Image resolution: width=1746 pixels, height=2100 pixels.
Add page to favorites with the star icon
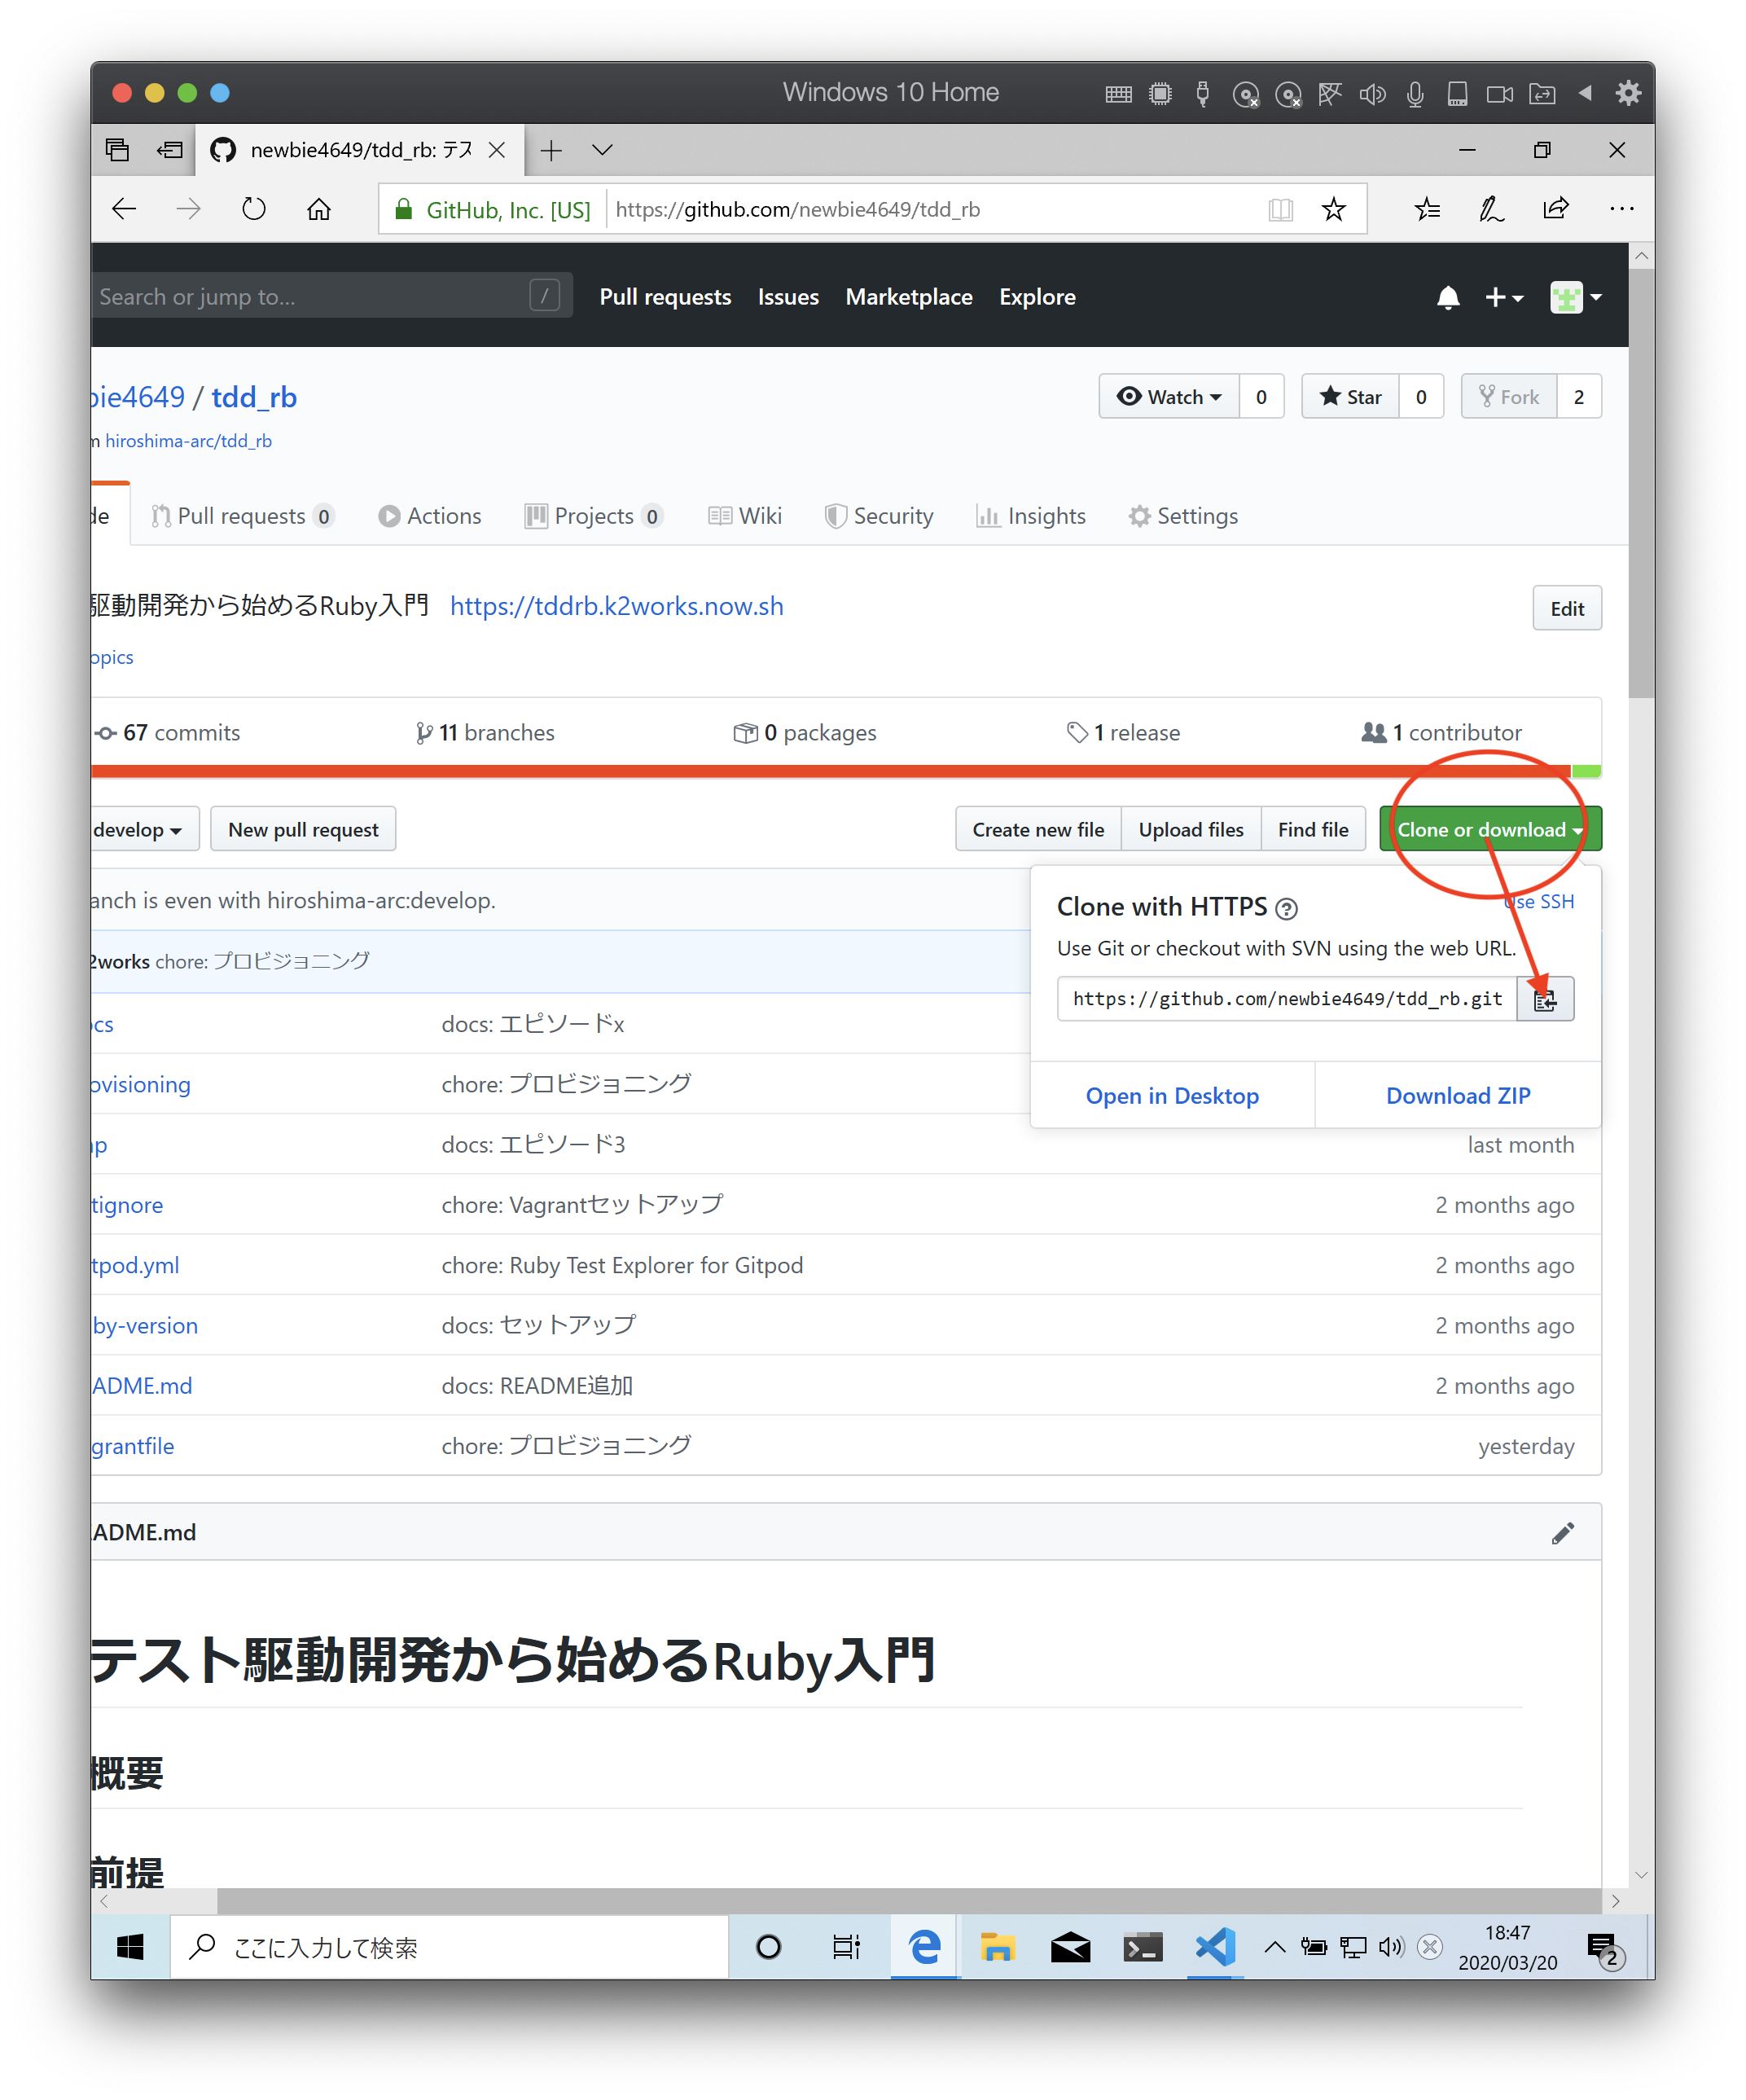[x=1333, y=209]
